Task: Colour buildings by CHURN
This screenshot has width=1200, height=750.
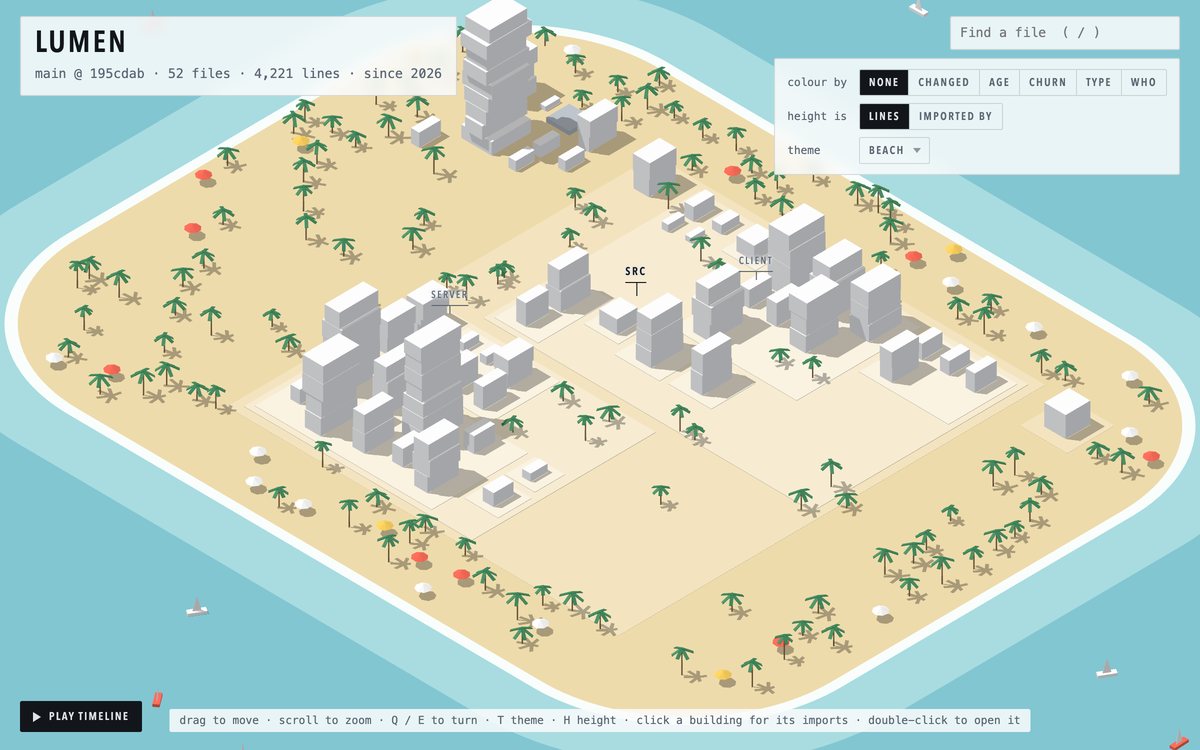Action: [x=1048, y=82]
